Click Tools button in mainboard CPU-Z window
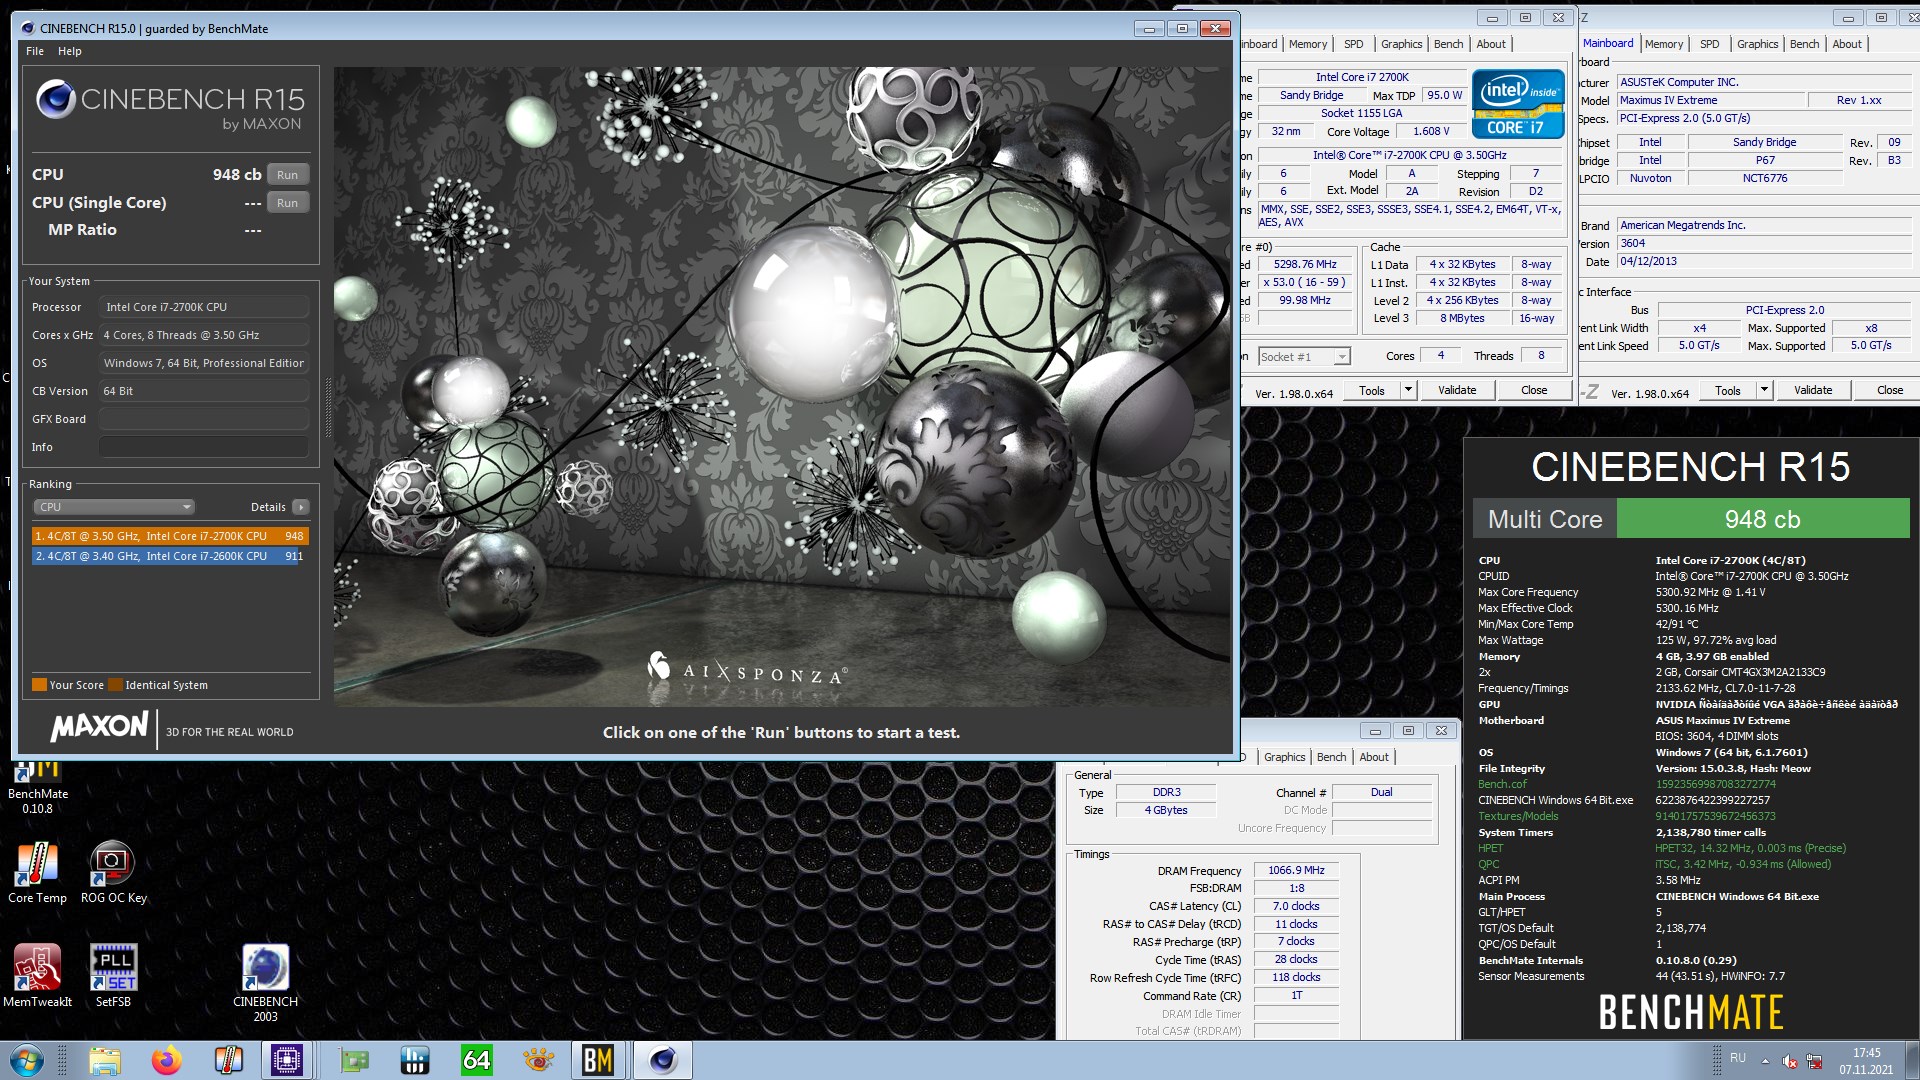This screenshot has width=1920, height=1080. click(x=1727, y=391)
